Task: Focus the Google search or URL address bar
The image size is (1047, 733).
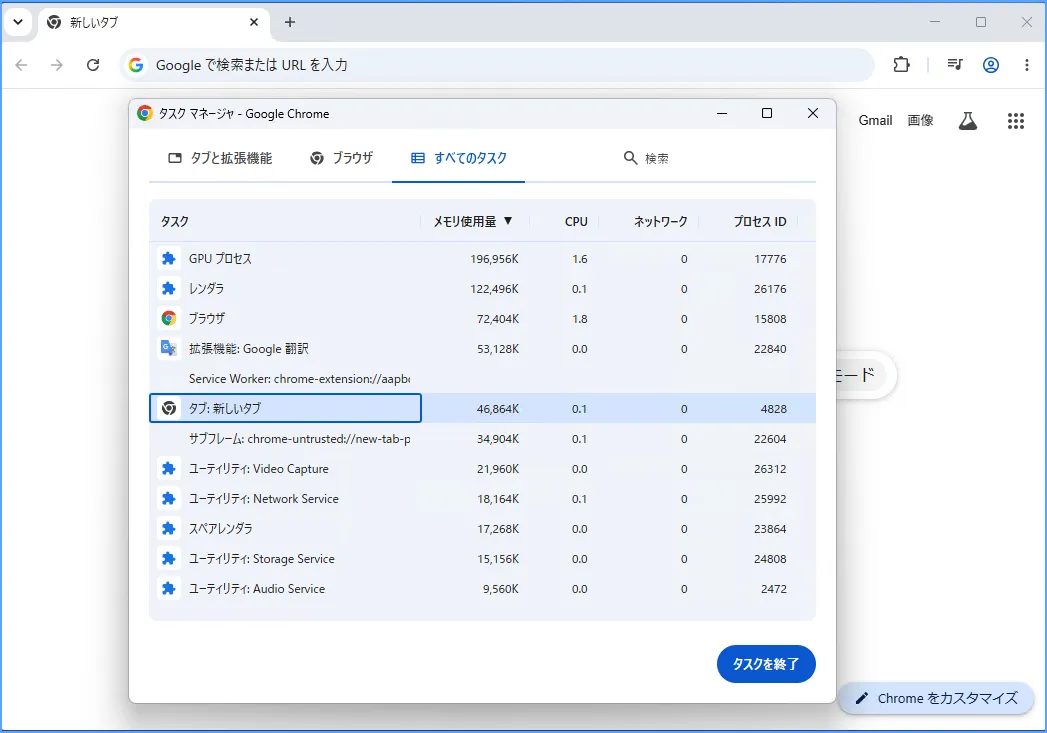Action: [497, 65]
